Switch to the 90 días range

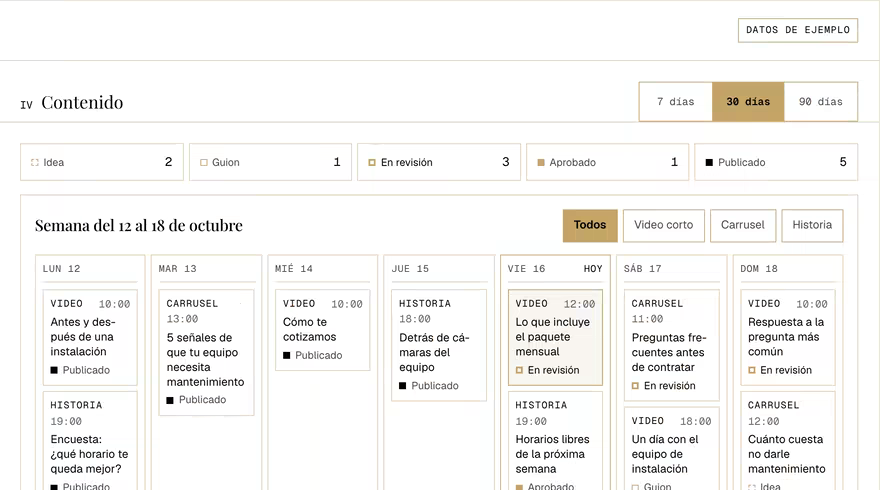821,102
